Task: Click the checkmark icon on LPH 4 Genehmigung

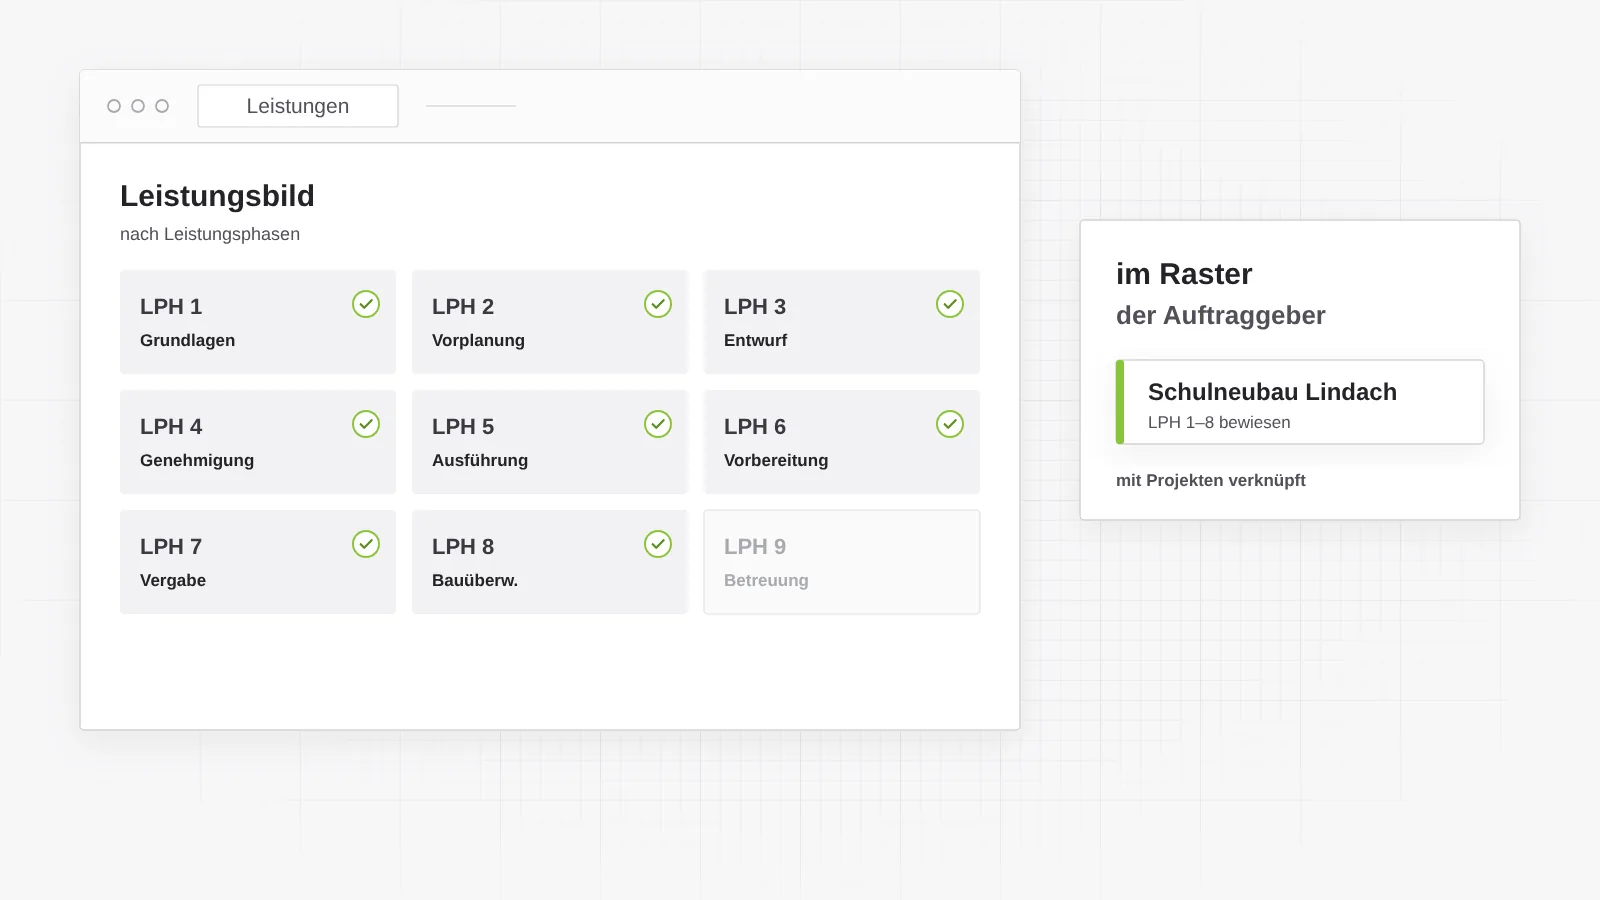Action: tap(366, 424)
